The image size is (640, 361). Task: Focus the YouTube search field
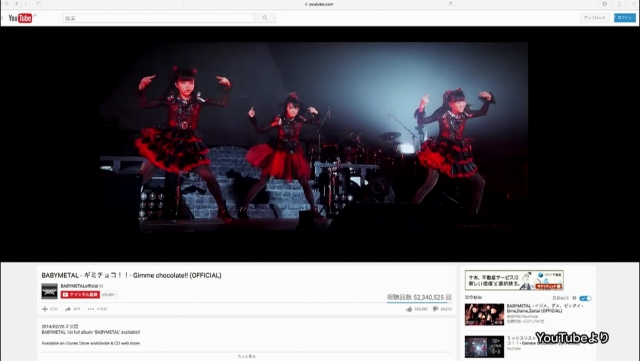(158, 18)
